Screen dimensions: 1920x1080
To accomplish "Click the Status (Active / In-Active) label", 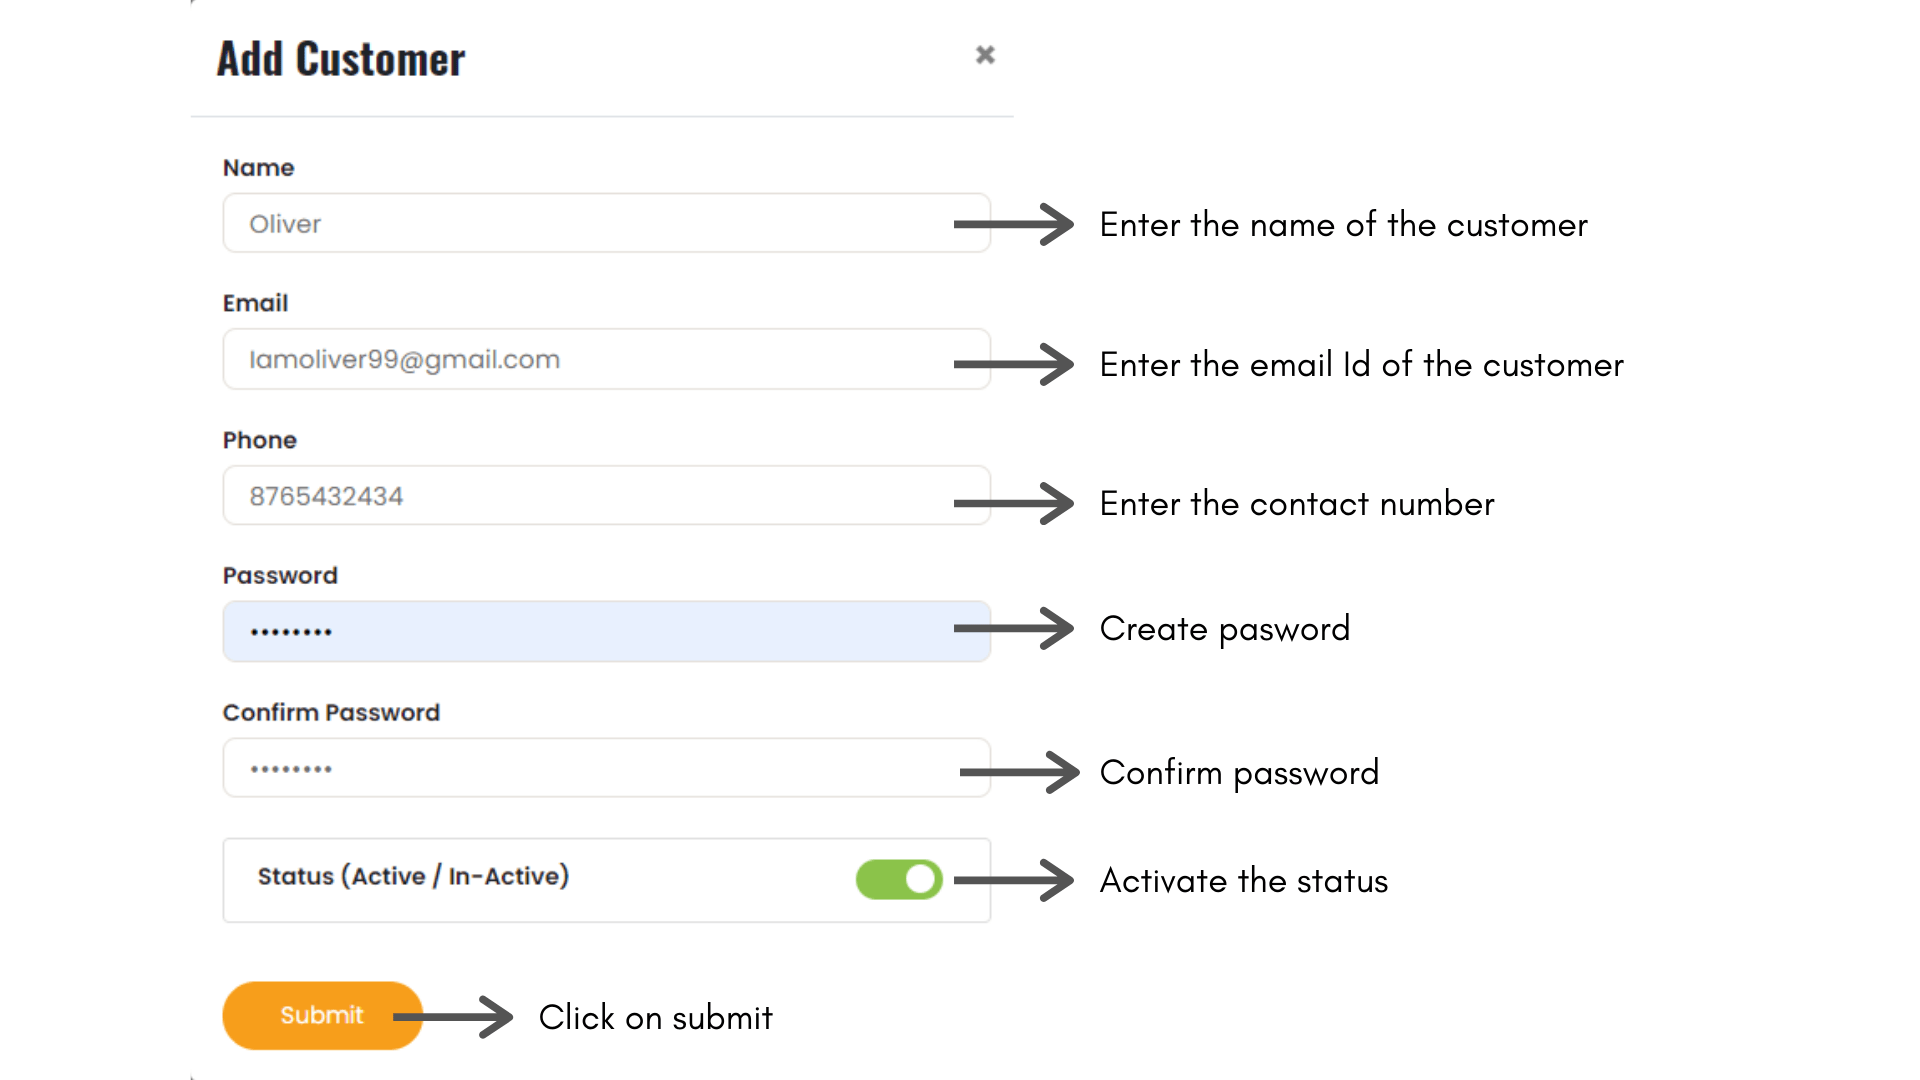I will [x=413, y=876].
